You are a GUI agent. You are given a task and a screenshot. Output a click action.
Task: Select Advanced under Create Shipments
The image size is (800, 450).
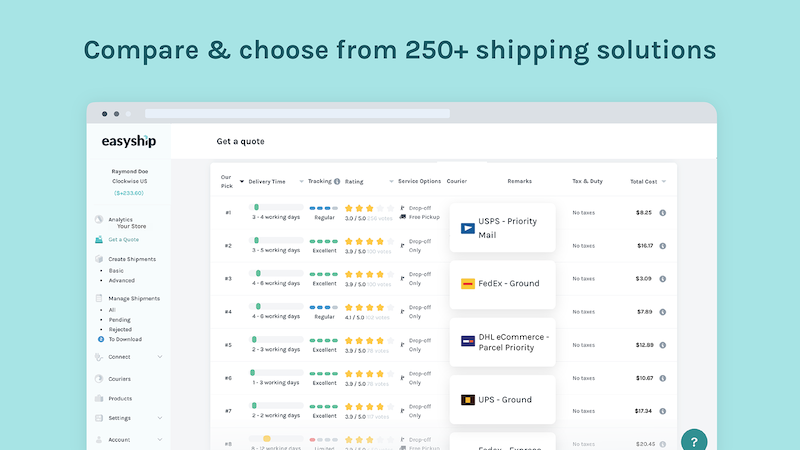(121, 281)
